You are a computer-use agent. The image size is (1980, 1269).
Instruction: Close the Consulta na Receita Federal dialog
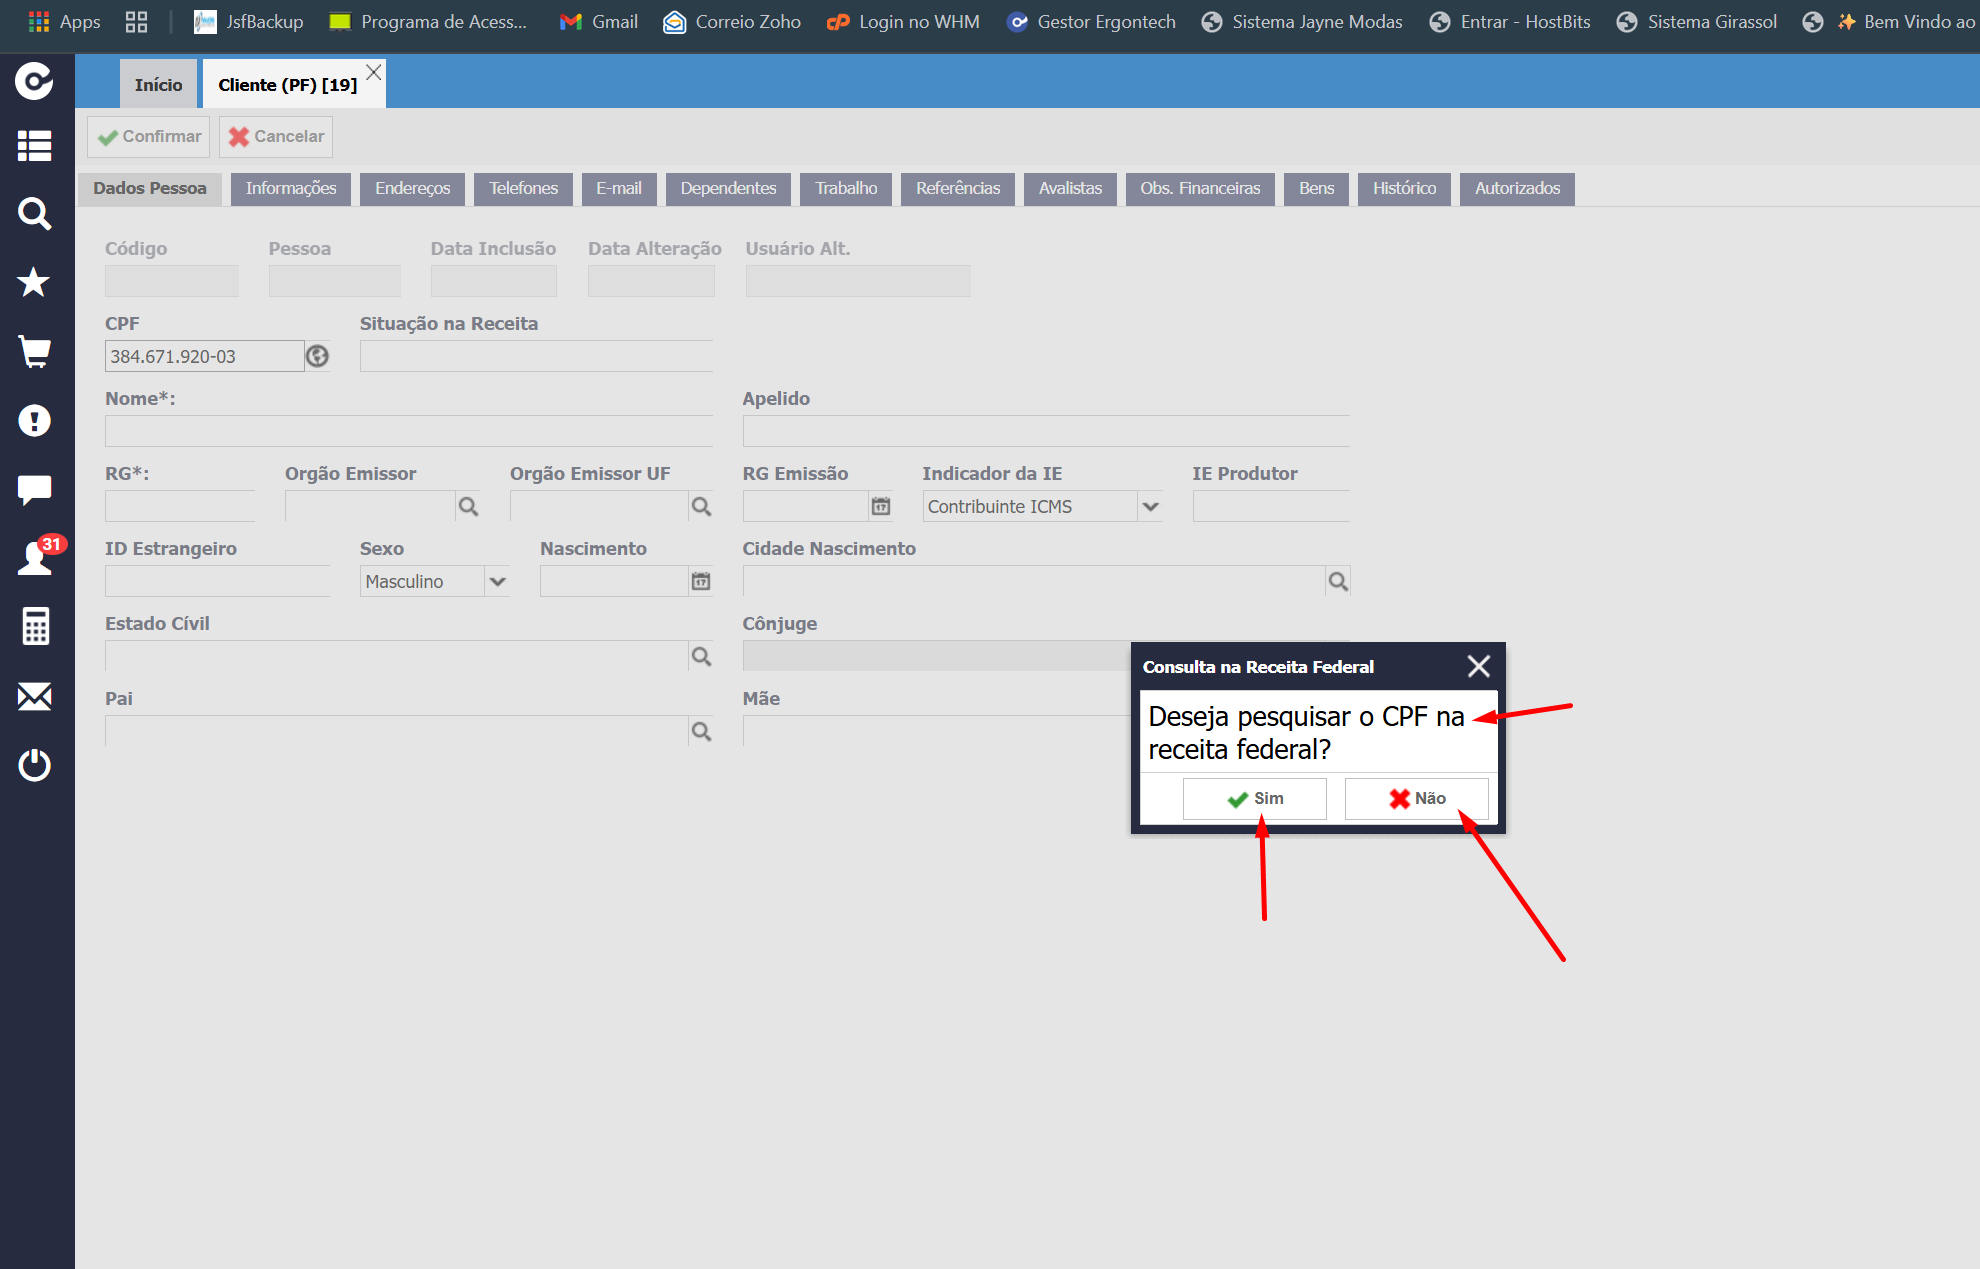(x=1479, y=666)
